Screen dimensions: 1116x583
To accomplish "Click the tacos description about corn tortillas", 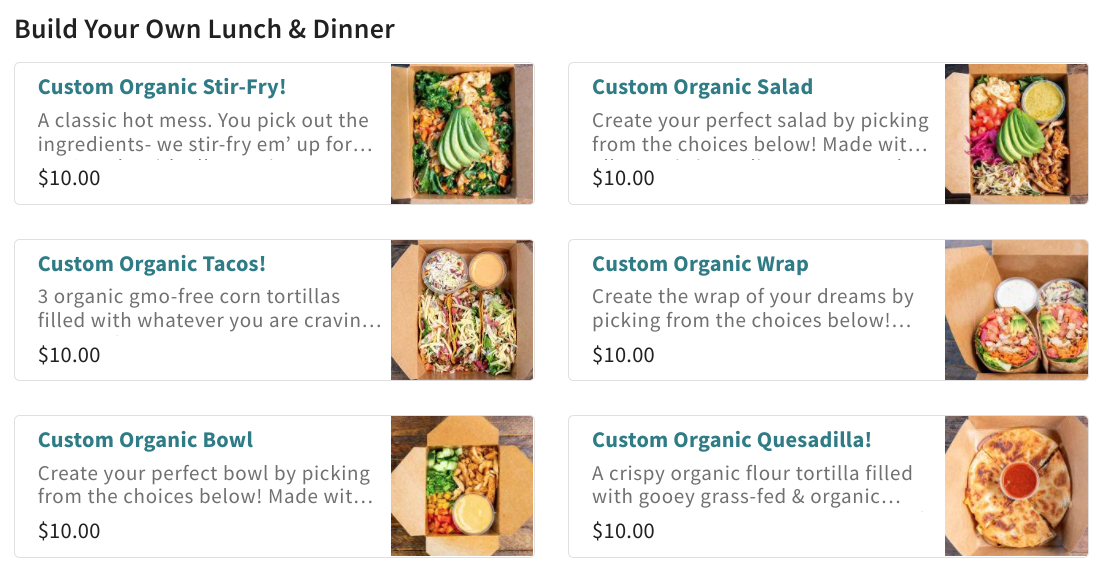I will [209, 308].
